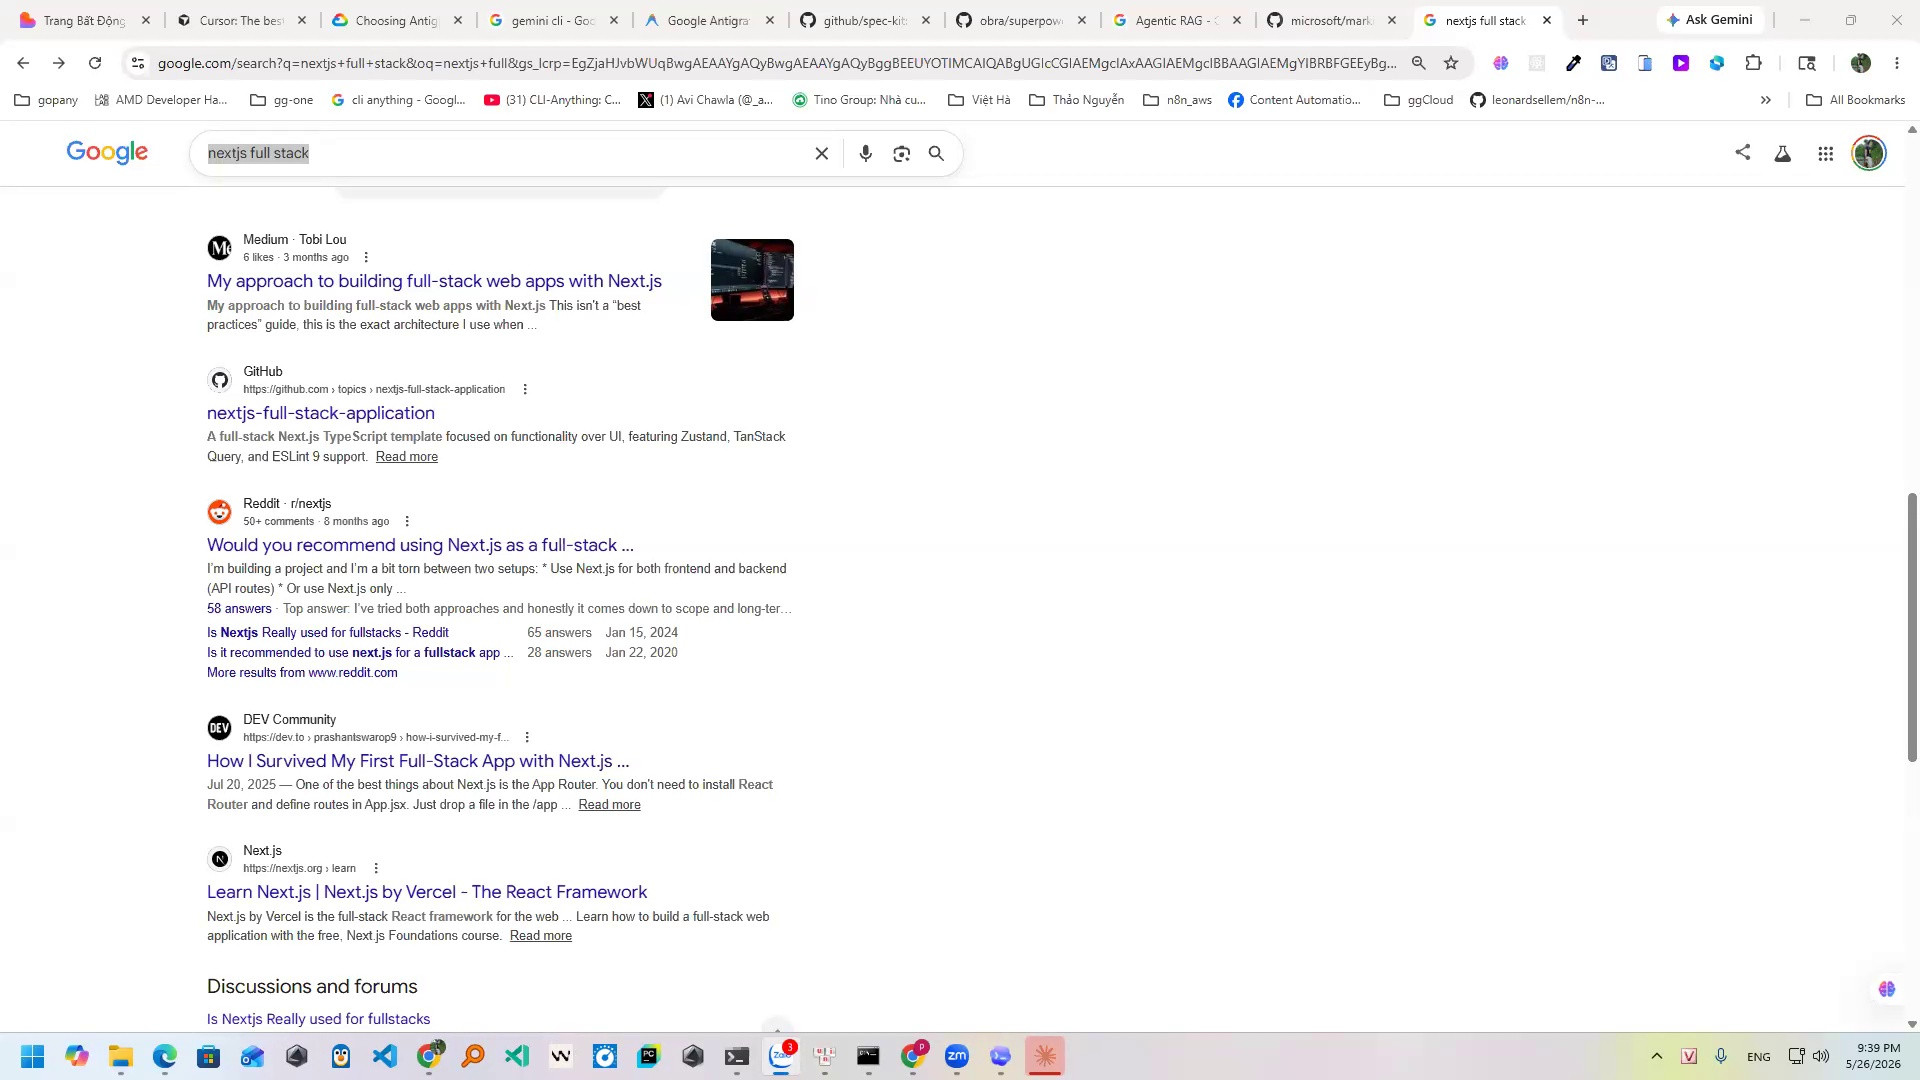Open AMD Developer bookmark

(160, 100)
